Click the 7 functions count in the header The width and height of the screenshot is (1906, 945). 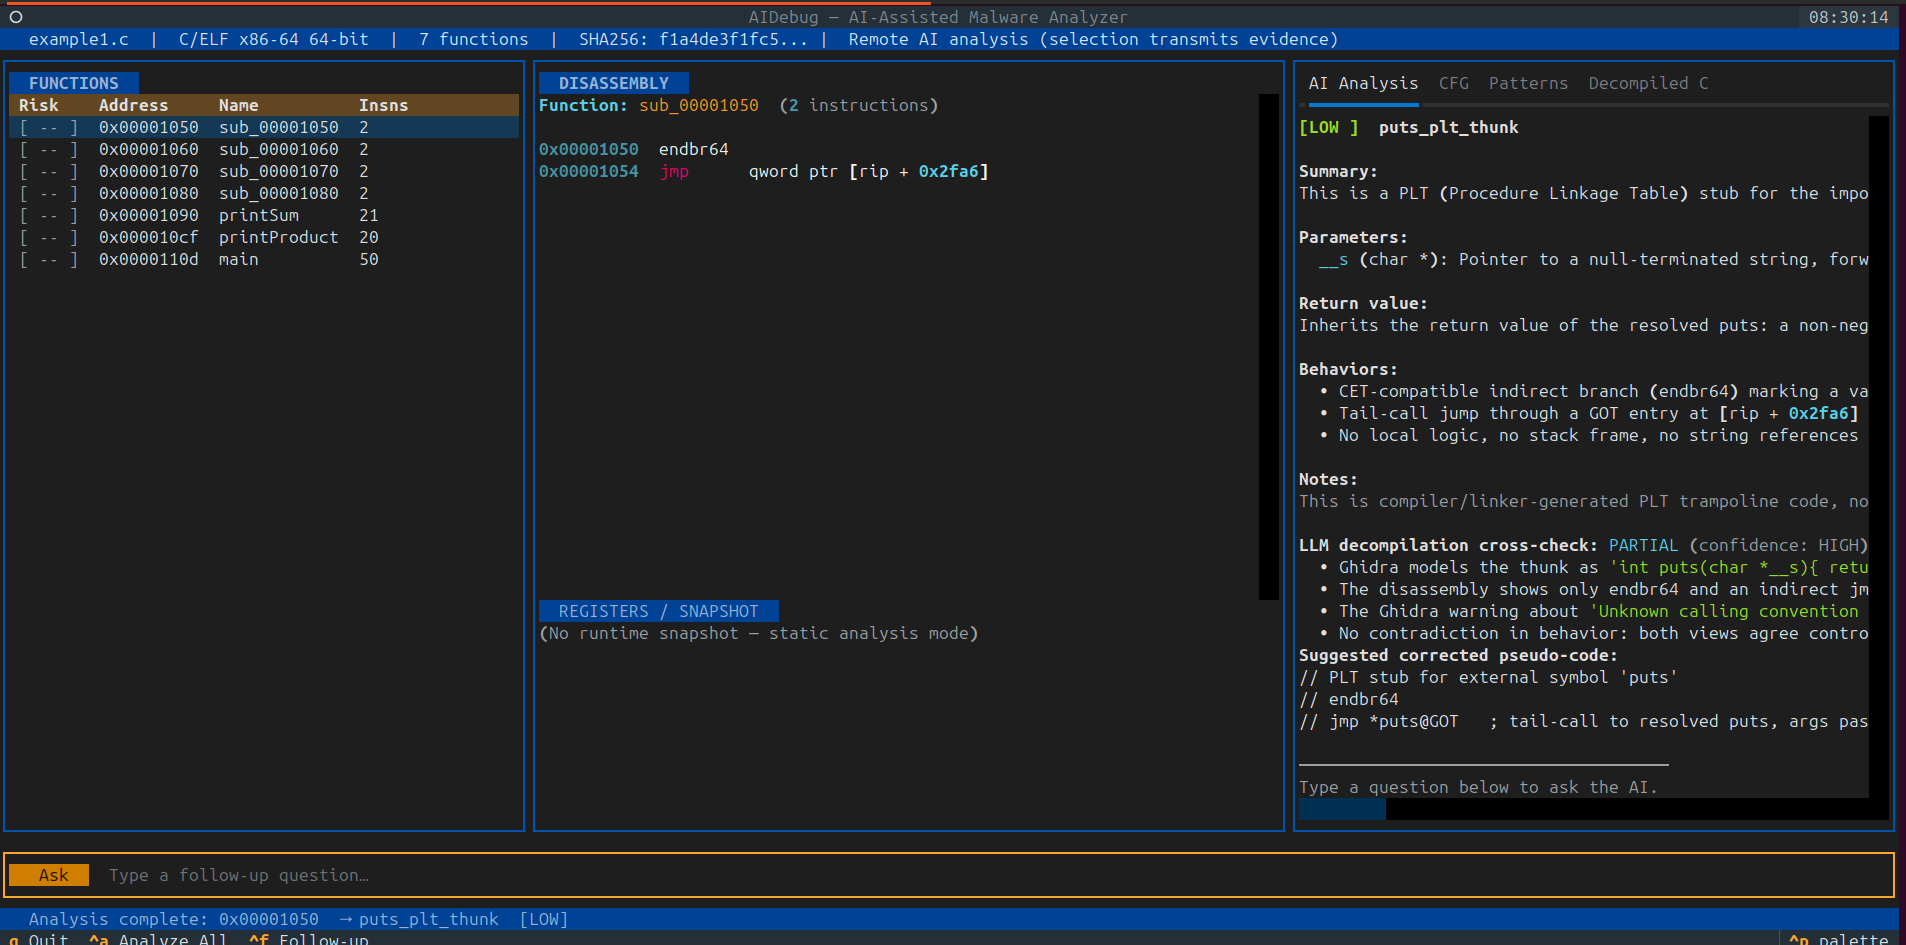(473, 39)
